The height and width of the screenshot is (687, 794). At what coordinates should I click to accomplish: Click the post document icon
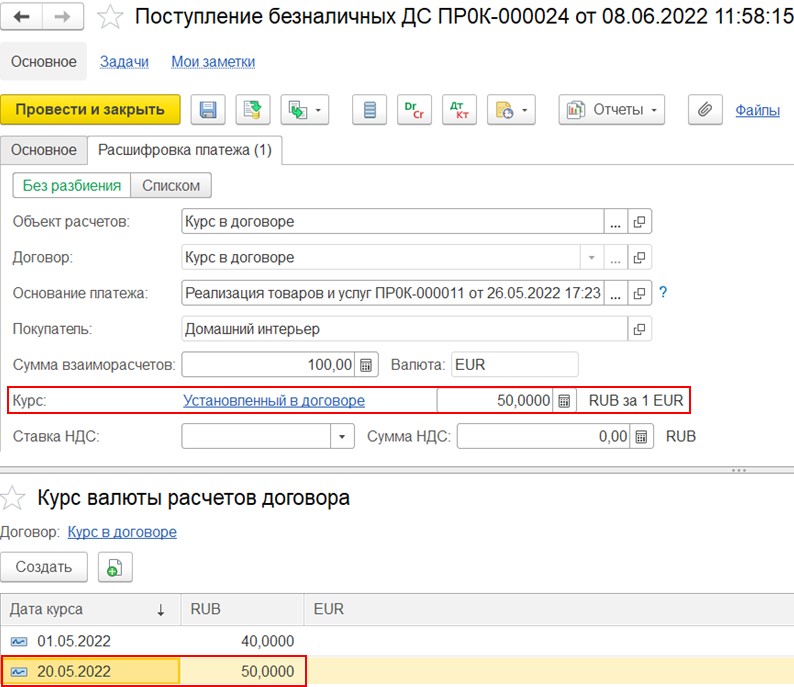pyautogui.click(x=253, y=109)
